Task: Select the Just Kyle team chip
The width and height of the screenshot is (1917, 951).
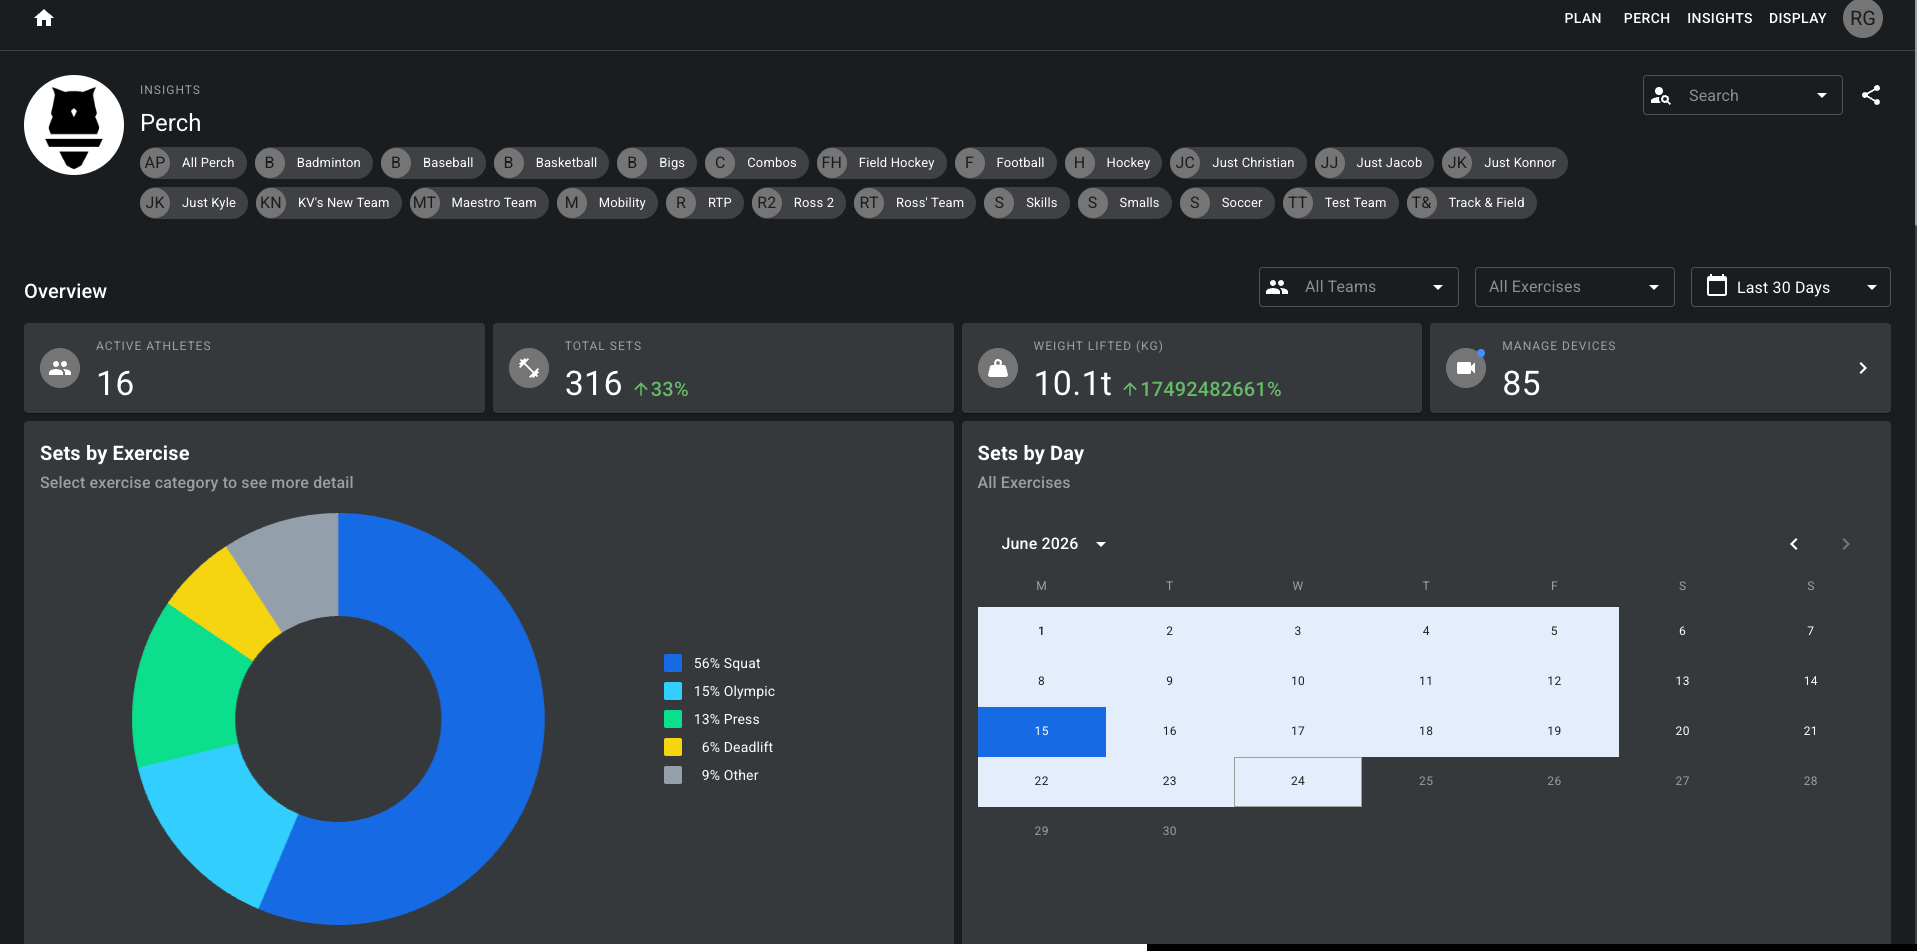Action: tap(194, 203)
